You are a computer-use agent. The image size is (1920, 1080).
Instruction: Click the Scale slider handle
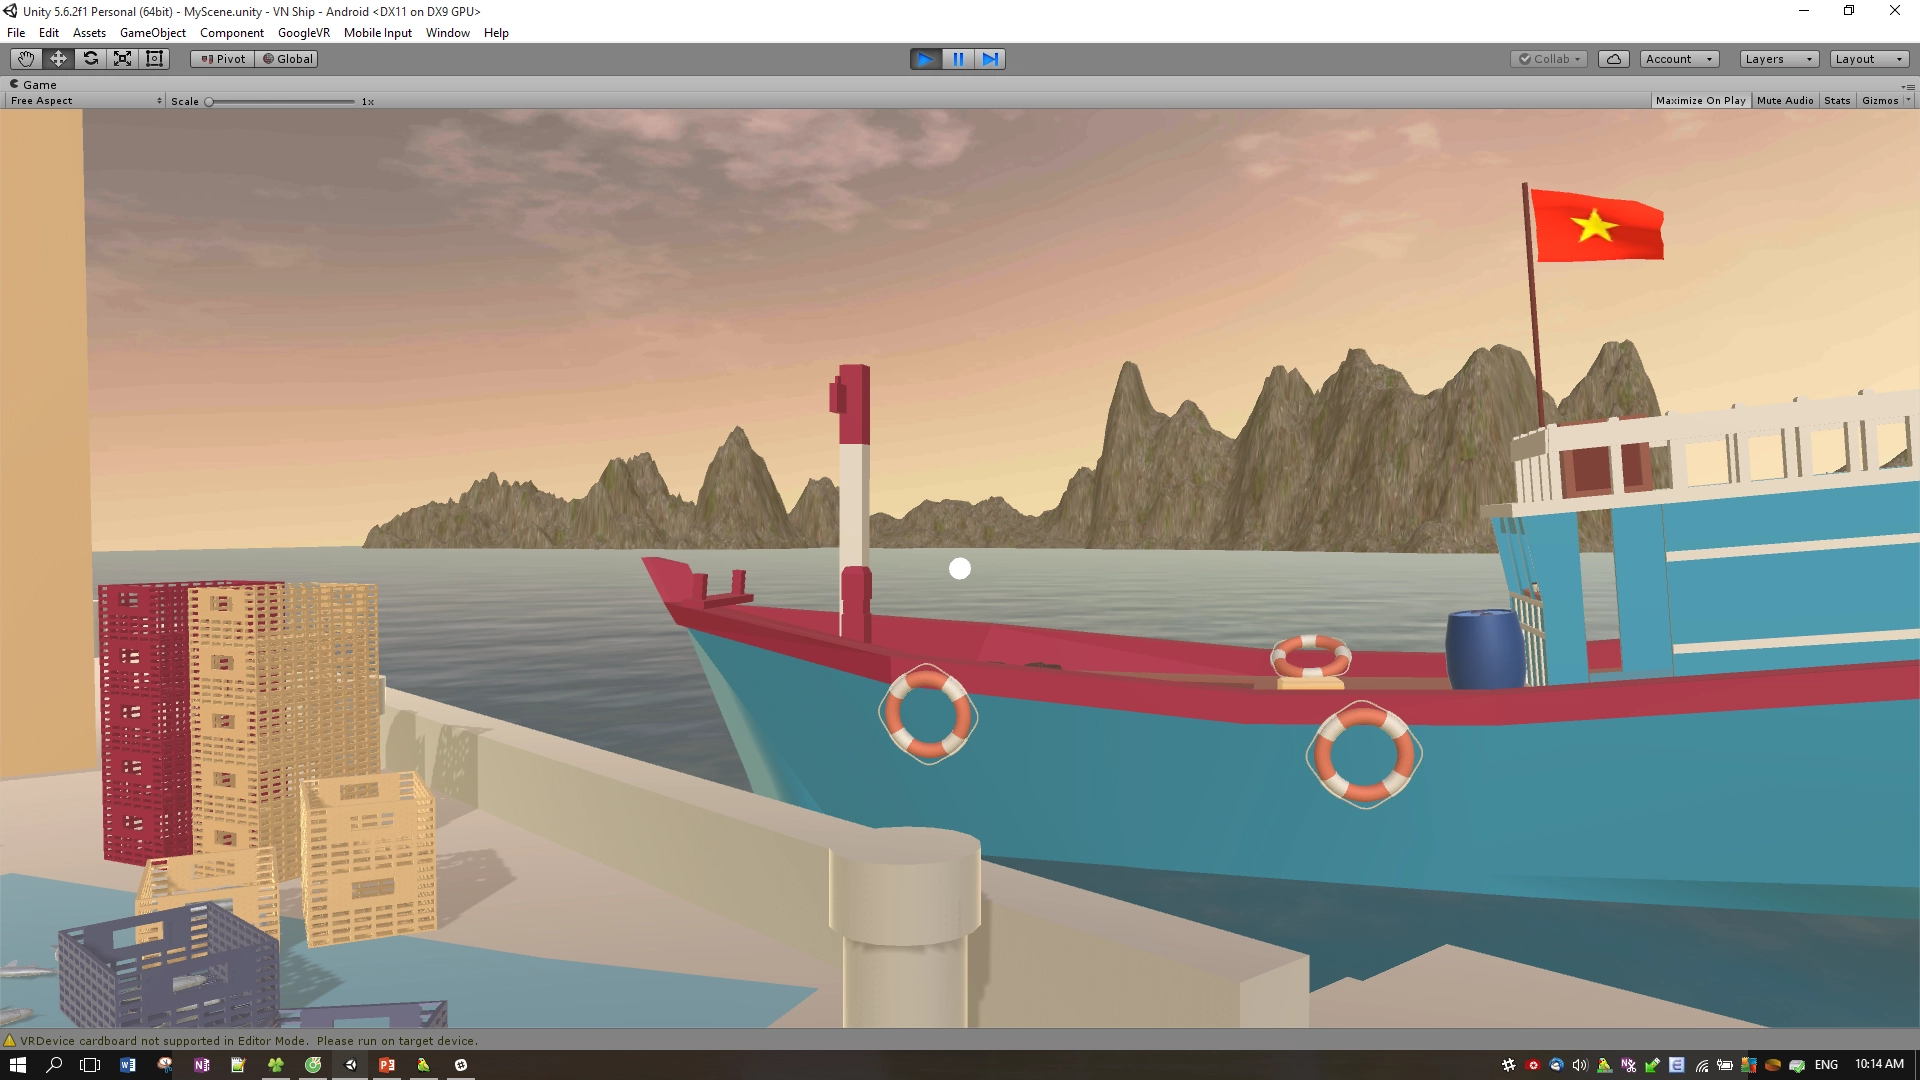point(209,102)
